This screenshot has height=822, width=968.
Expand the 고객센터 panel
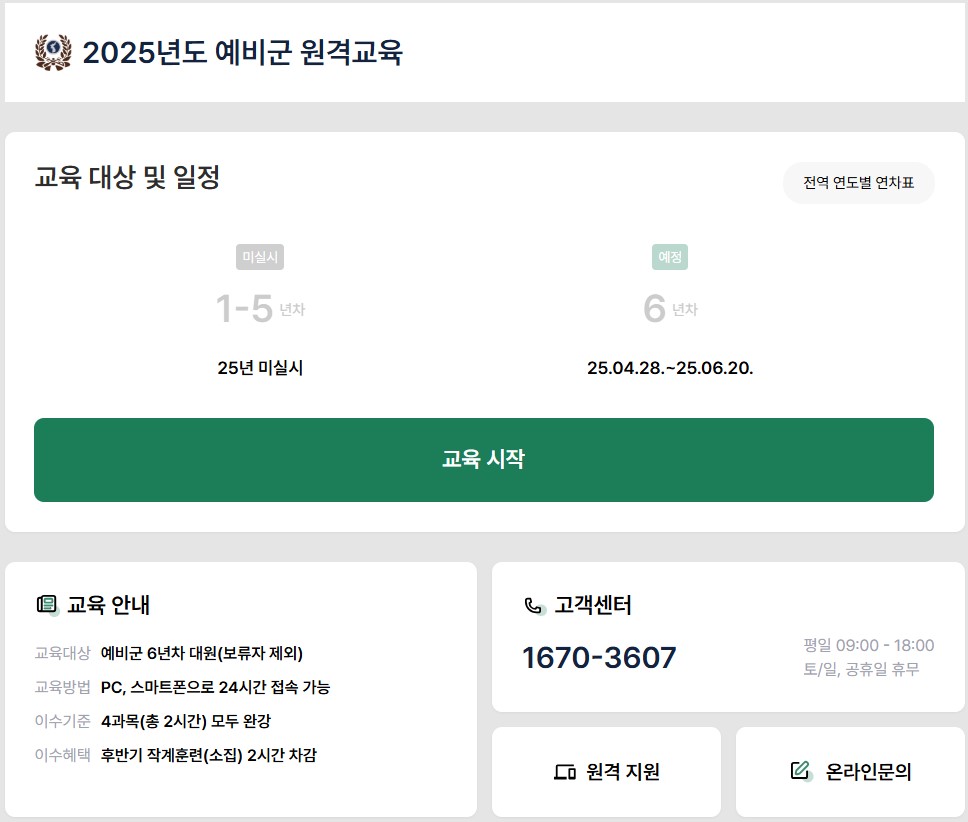coord(580,606)
